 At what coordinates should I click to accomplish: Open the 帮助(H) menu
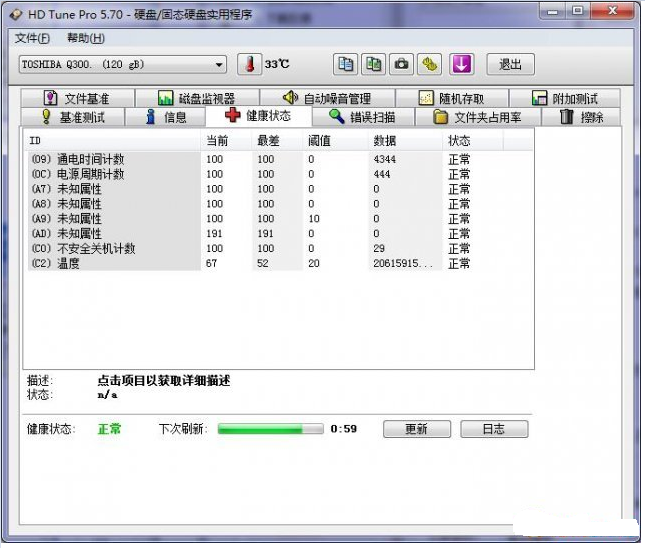pyautogui.click(x=86, y=38)
